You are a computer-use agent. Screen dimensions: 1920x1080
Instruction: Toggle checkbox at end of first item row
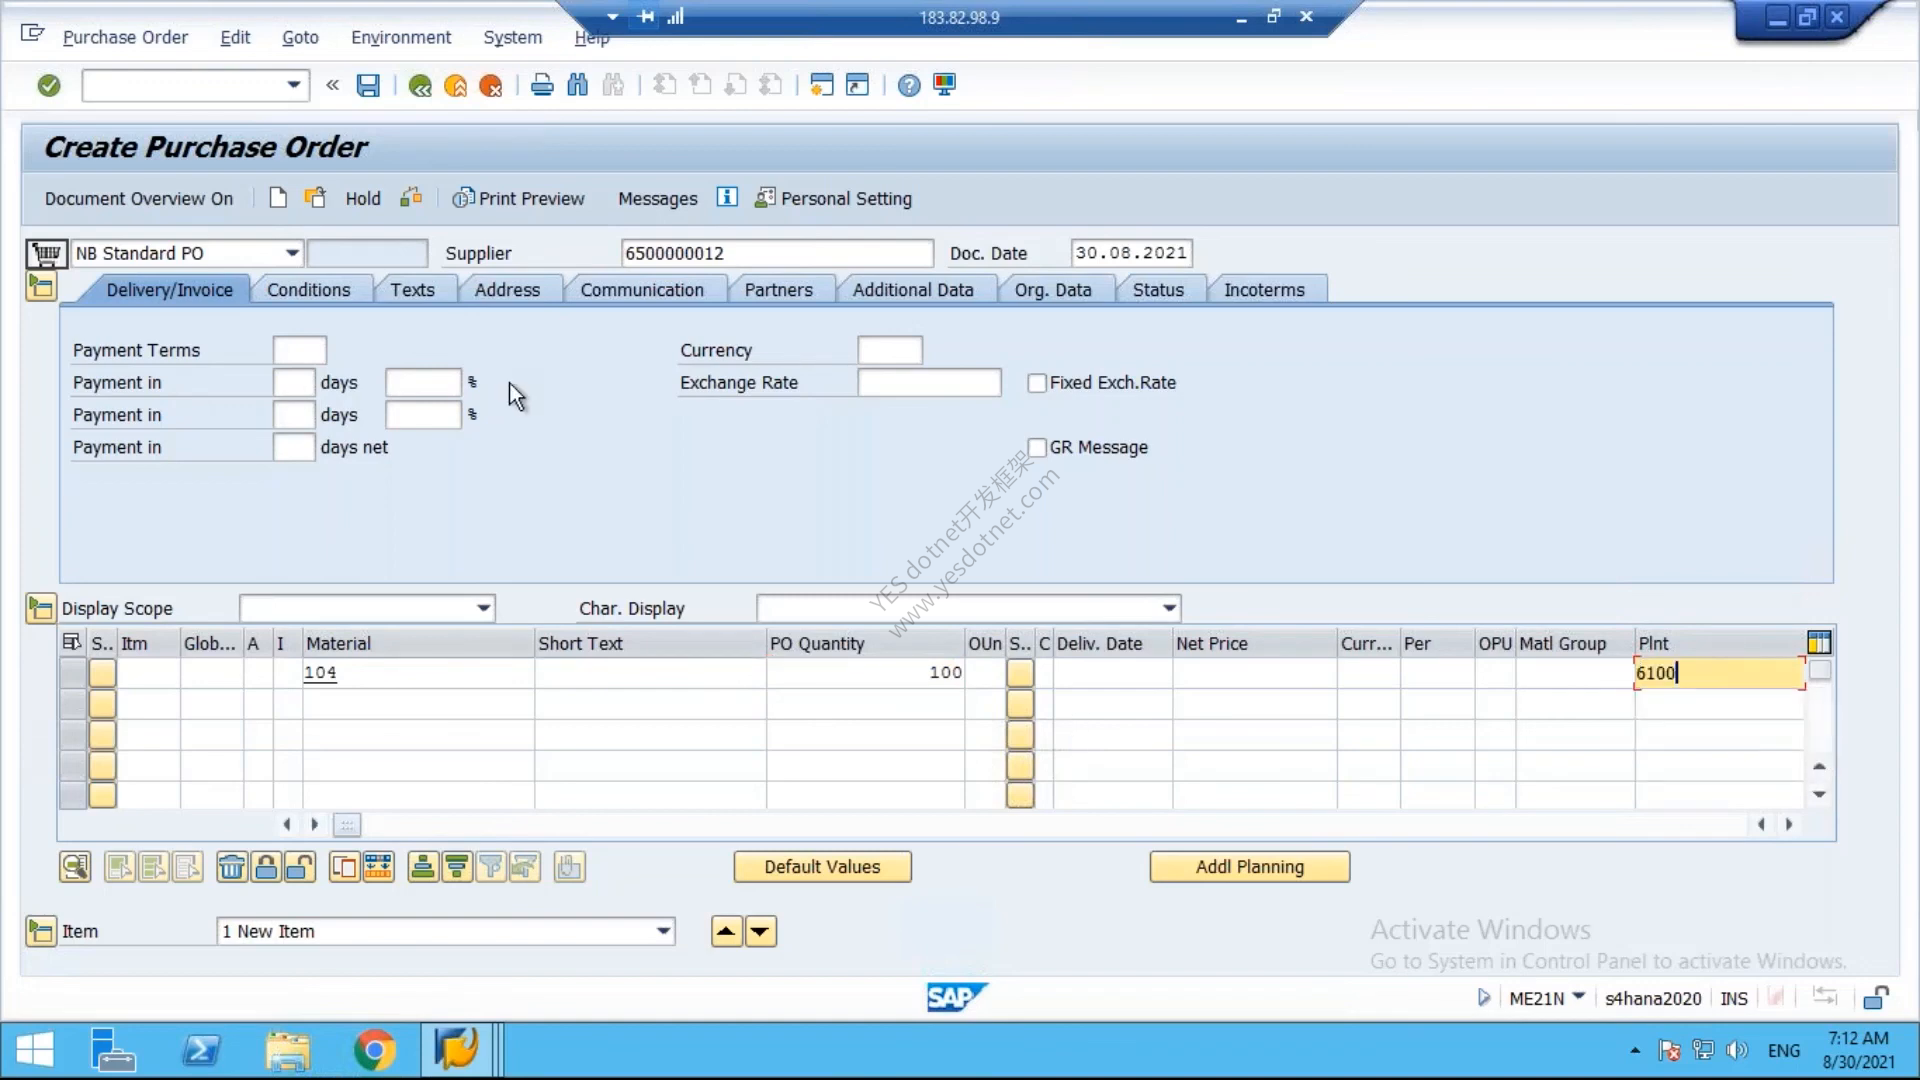[x=1820, y=672]
